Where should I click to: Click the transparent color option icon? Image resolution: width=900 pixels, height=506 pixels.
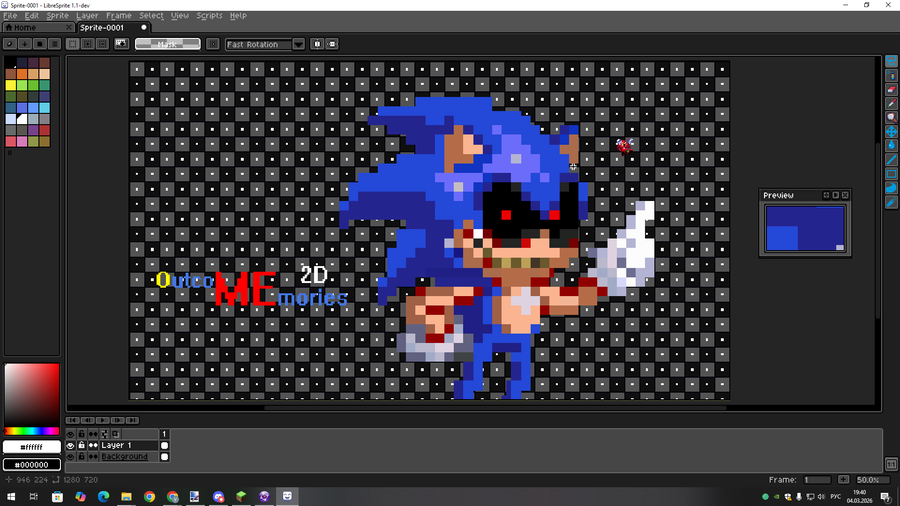click(x=121, y=44)
